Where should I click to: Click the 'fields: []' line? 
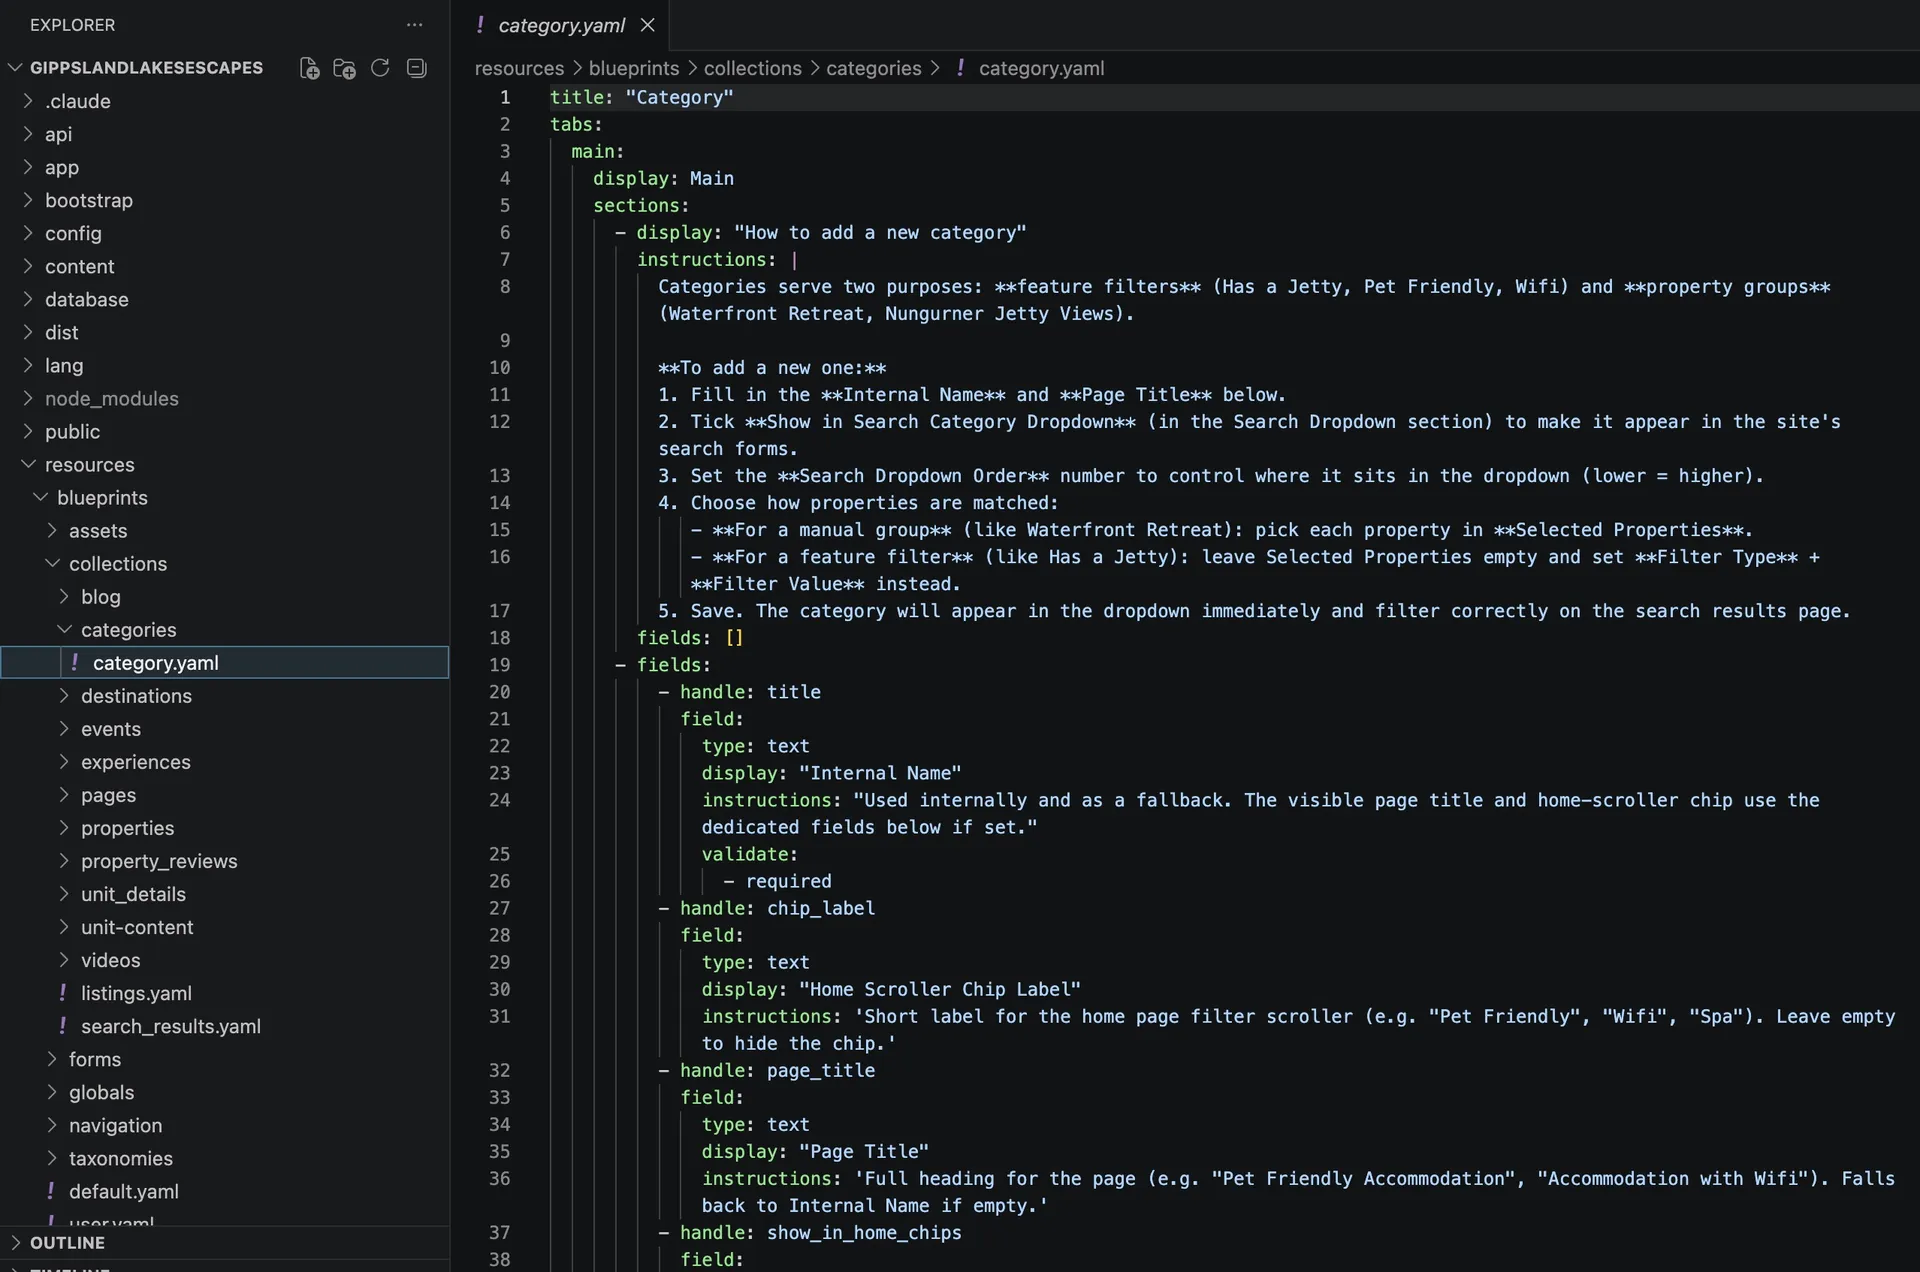(690, 637)
